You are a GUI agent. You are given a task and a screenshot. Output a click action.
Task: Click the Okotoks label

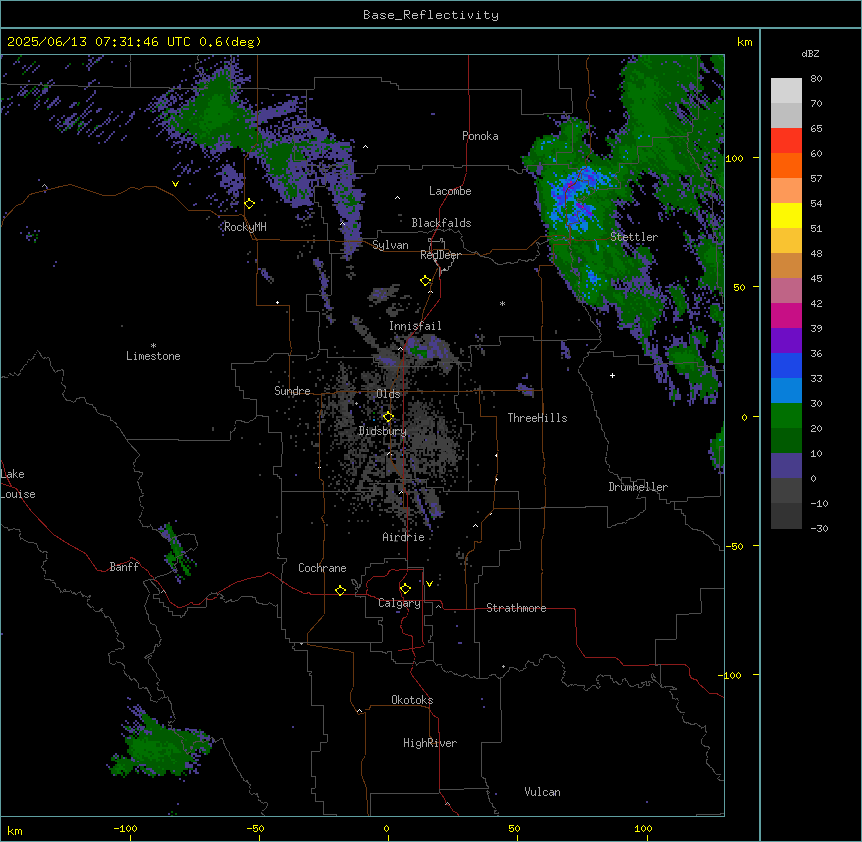pos(412,700)
